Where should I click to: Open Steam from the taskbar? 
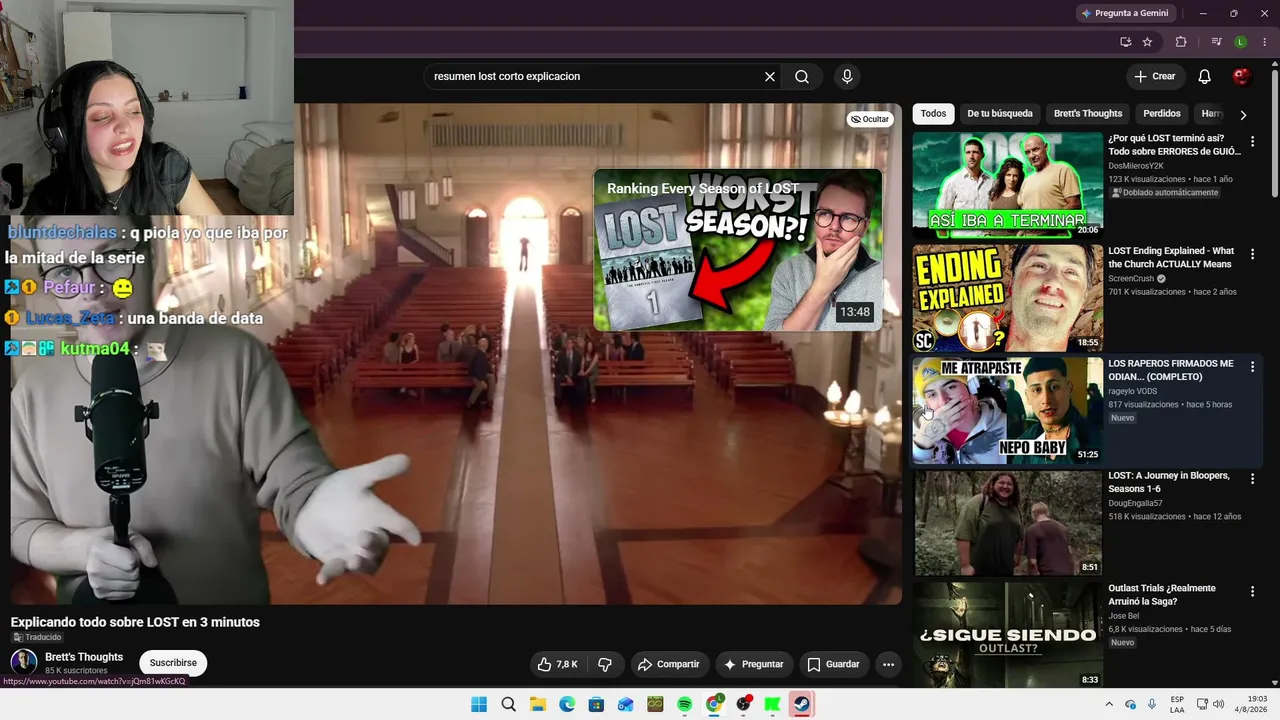point(801,704)
